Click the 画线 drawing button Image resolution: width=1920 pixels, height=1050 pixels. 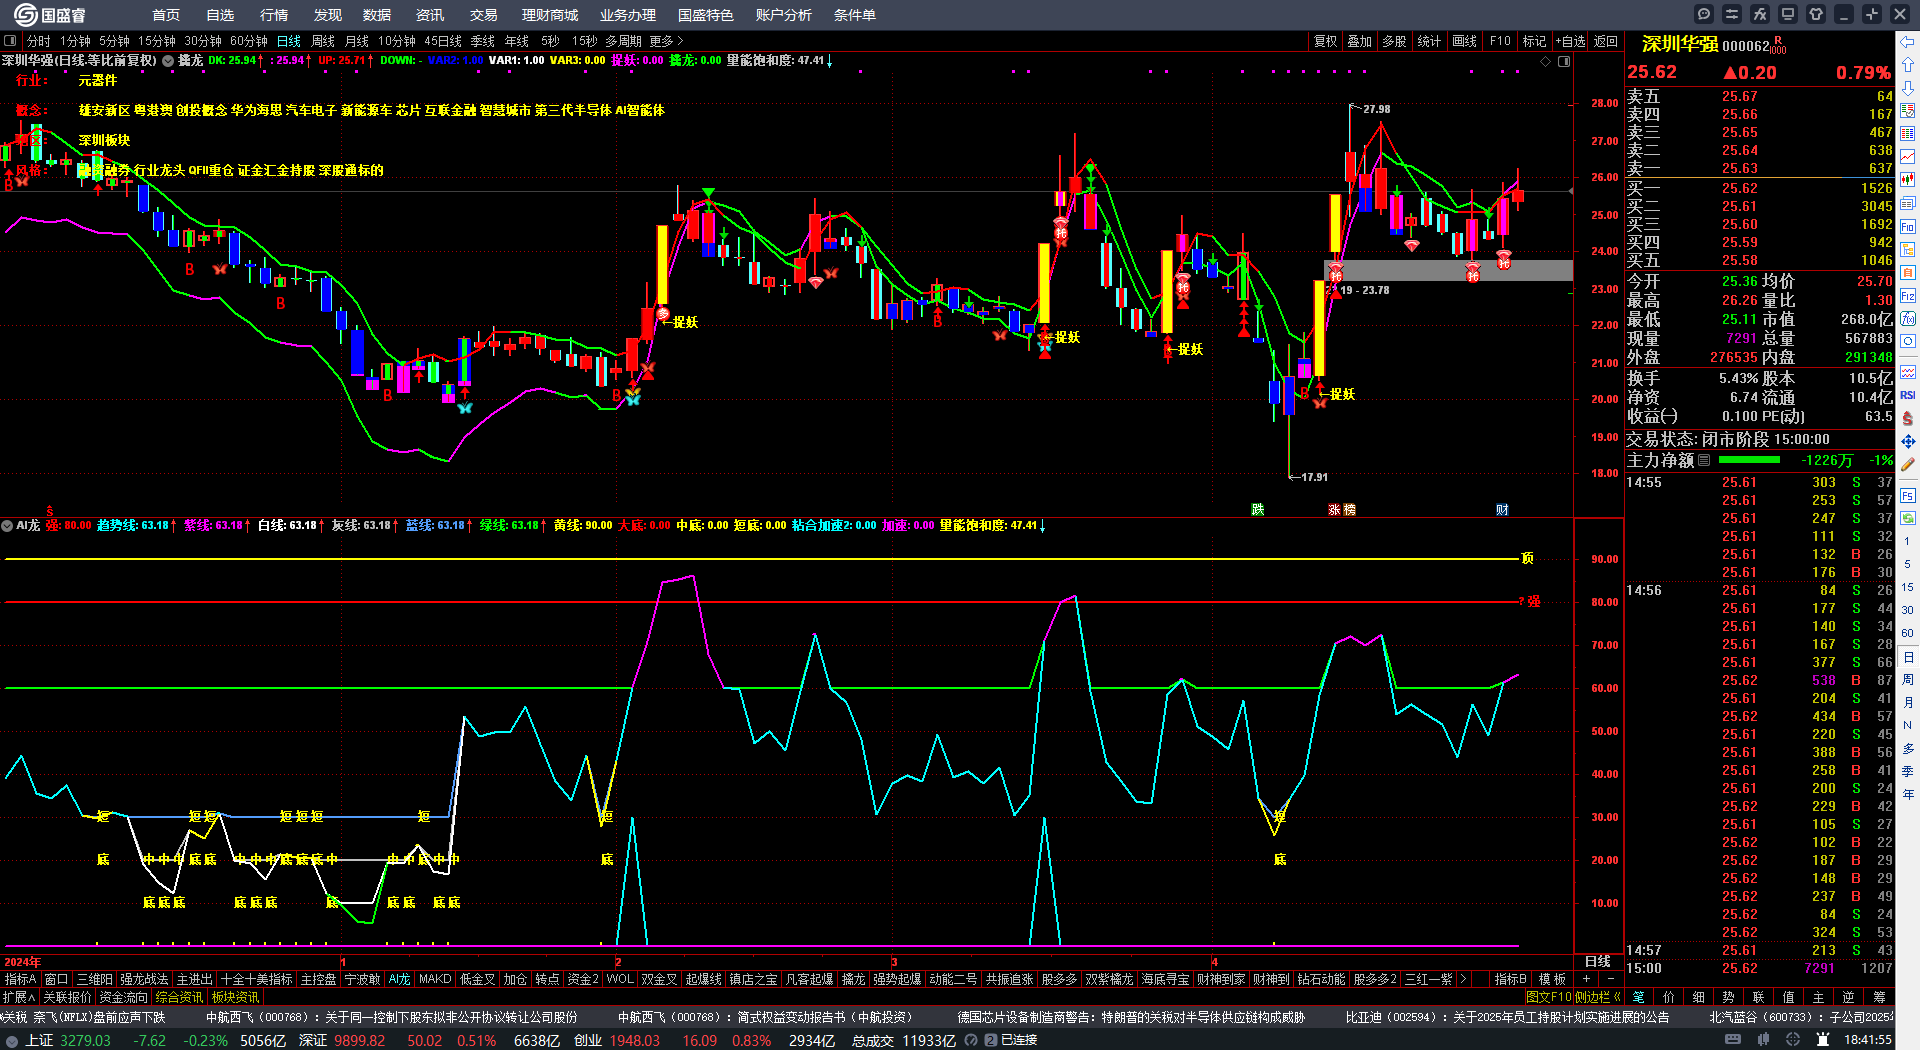click(x=1464, y=41)
